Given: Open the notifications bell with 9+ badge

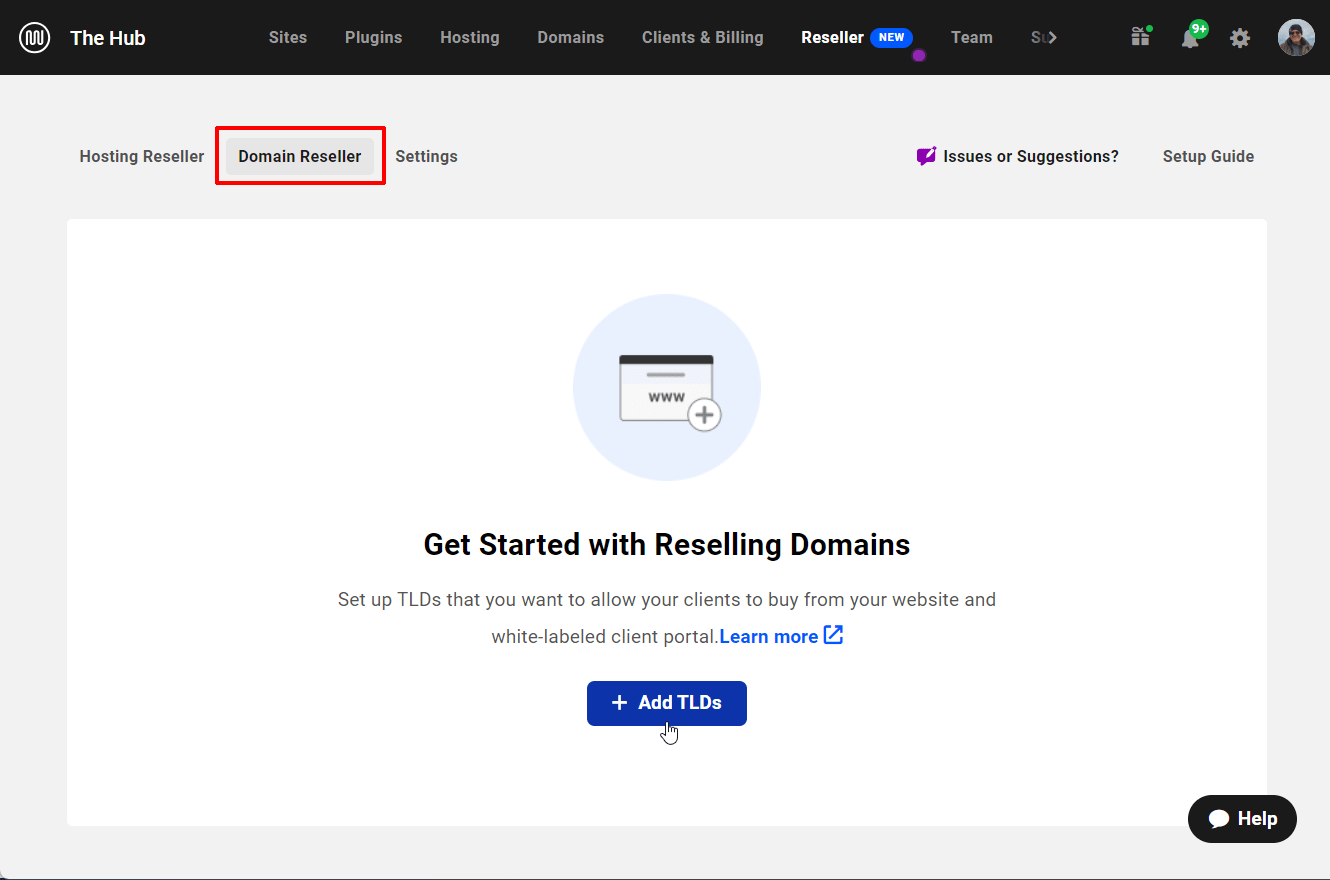Looking at the screenshot, I should point(1192,37).
